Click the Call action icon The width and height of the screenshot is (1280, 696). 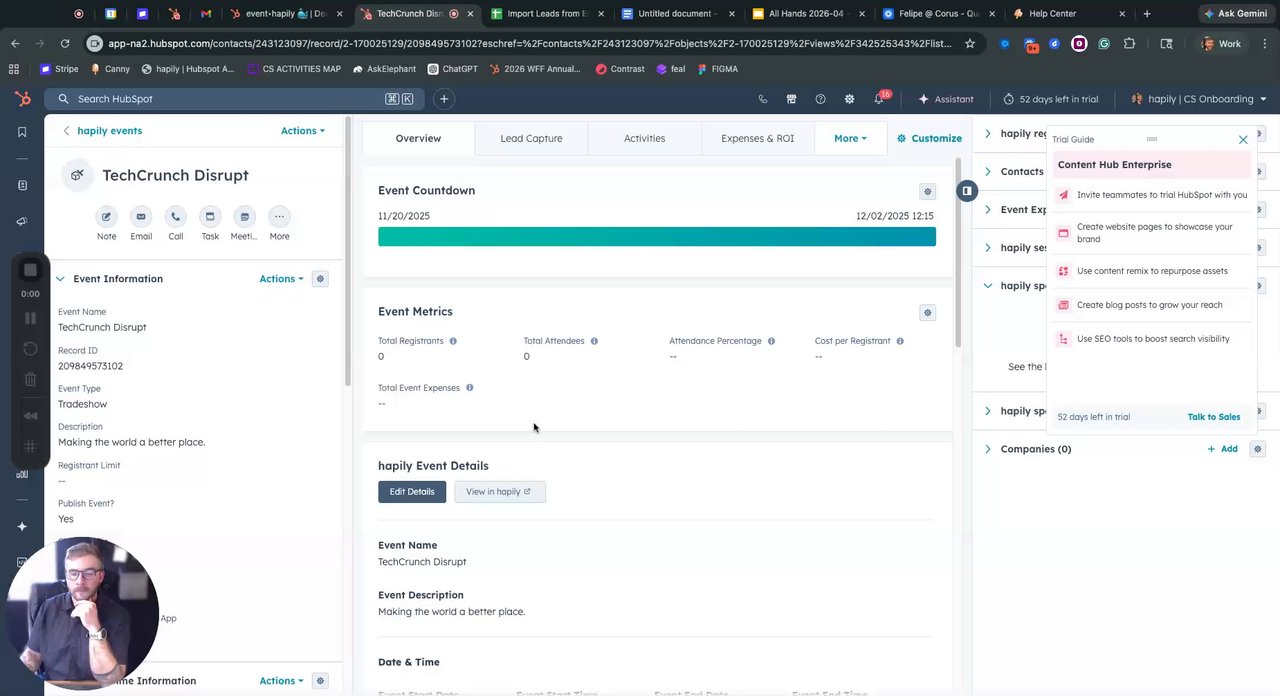(175, 217)
